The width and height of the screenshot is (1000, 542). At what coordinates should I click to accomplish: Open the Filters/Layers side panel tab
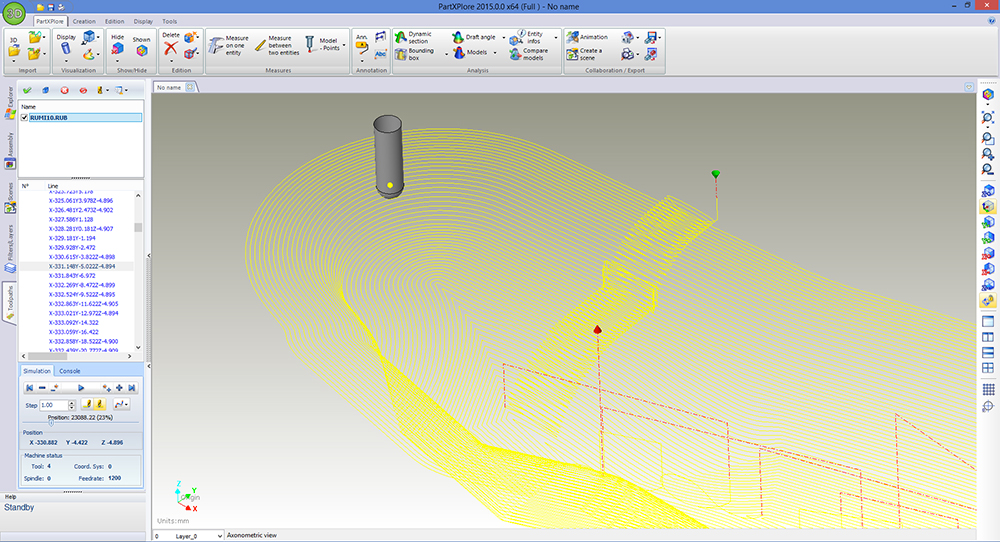10,249
